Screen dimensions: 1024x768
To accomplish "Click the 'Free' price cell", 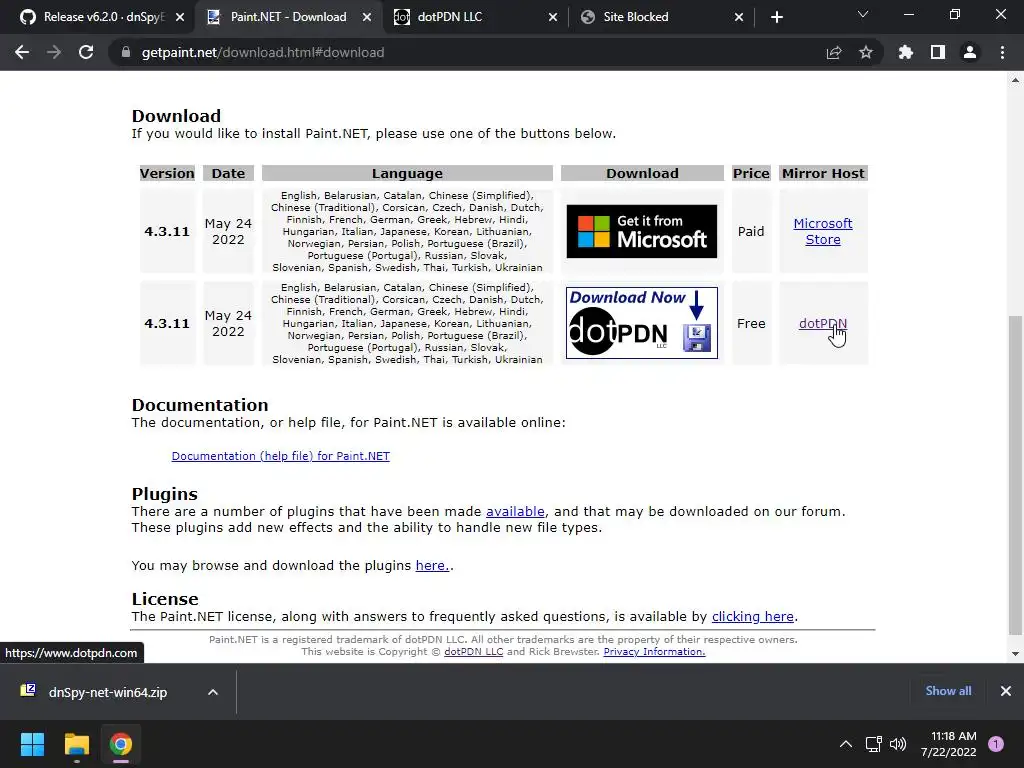I will (751, 323).
